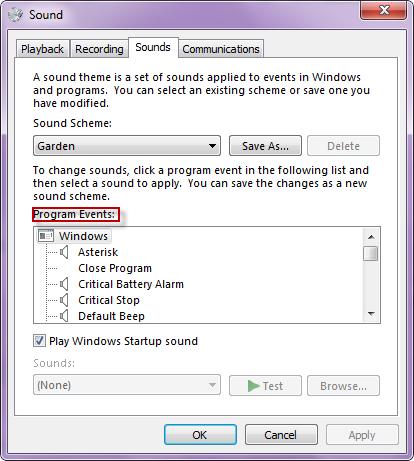Click the Cancel button
Image resolution: width=414 pixels, height=461 pixels.
point(281,435)
